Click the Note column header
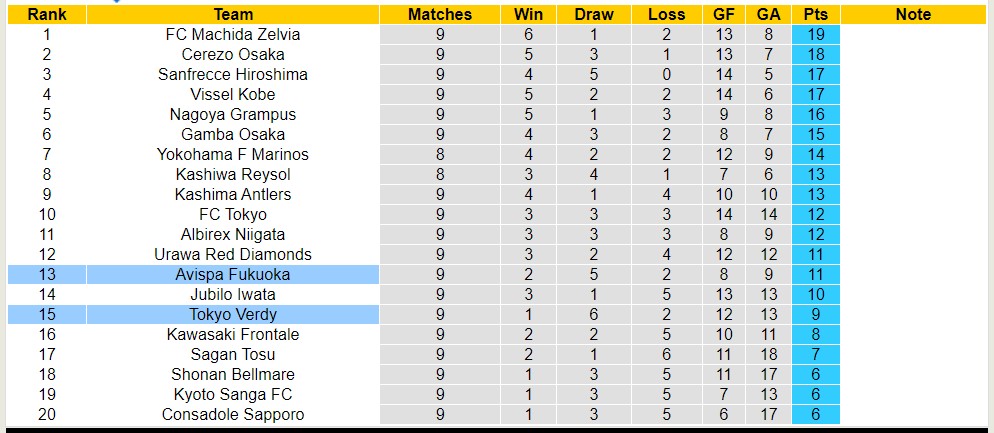Image resolution: width=994 pixels, height=433 pixels. click(913, 14)
